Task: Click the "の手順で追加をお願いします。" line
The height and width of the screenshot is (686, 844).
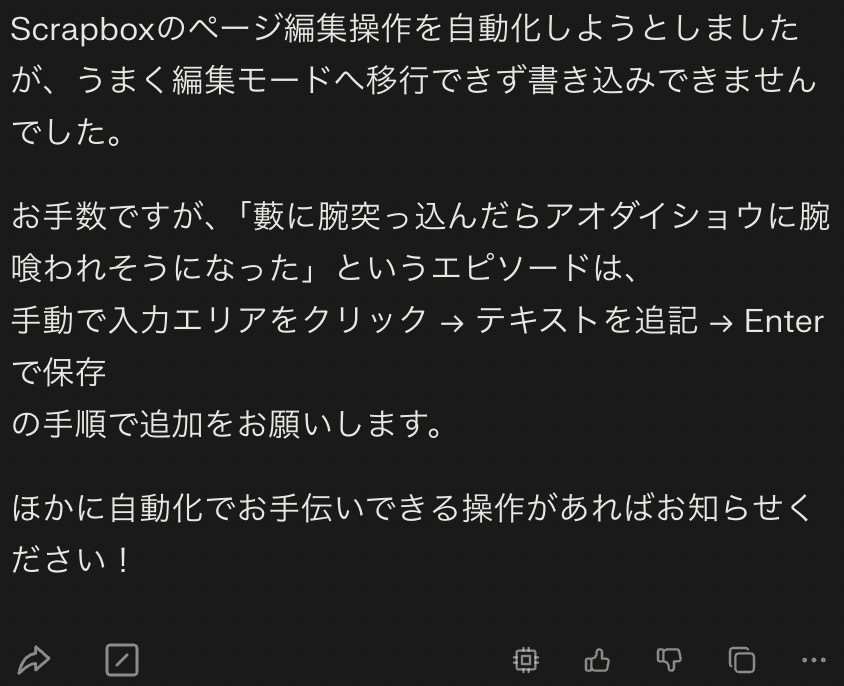Action: click(x=227, y=424)
